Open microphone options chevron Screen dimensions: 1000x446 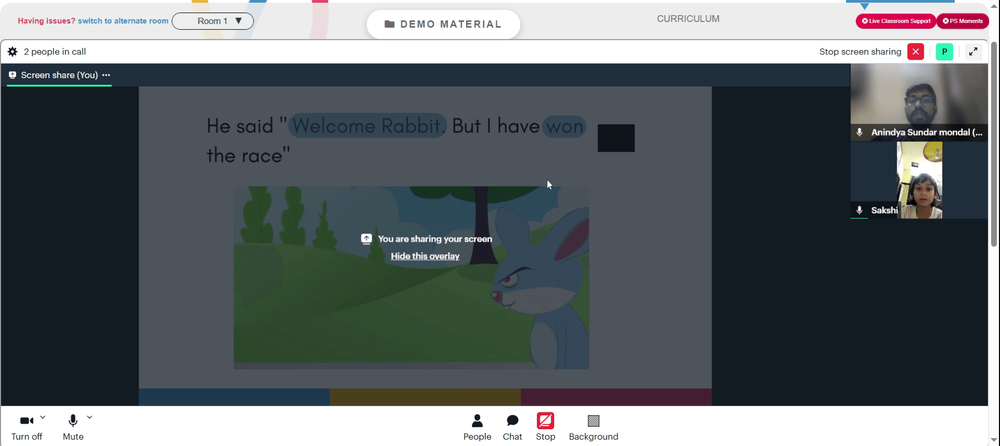[89, 417]
